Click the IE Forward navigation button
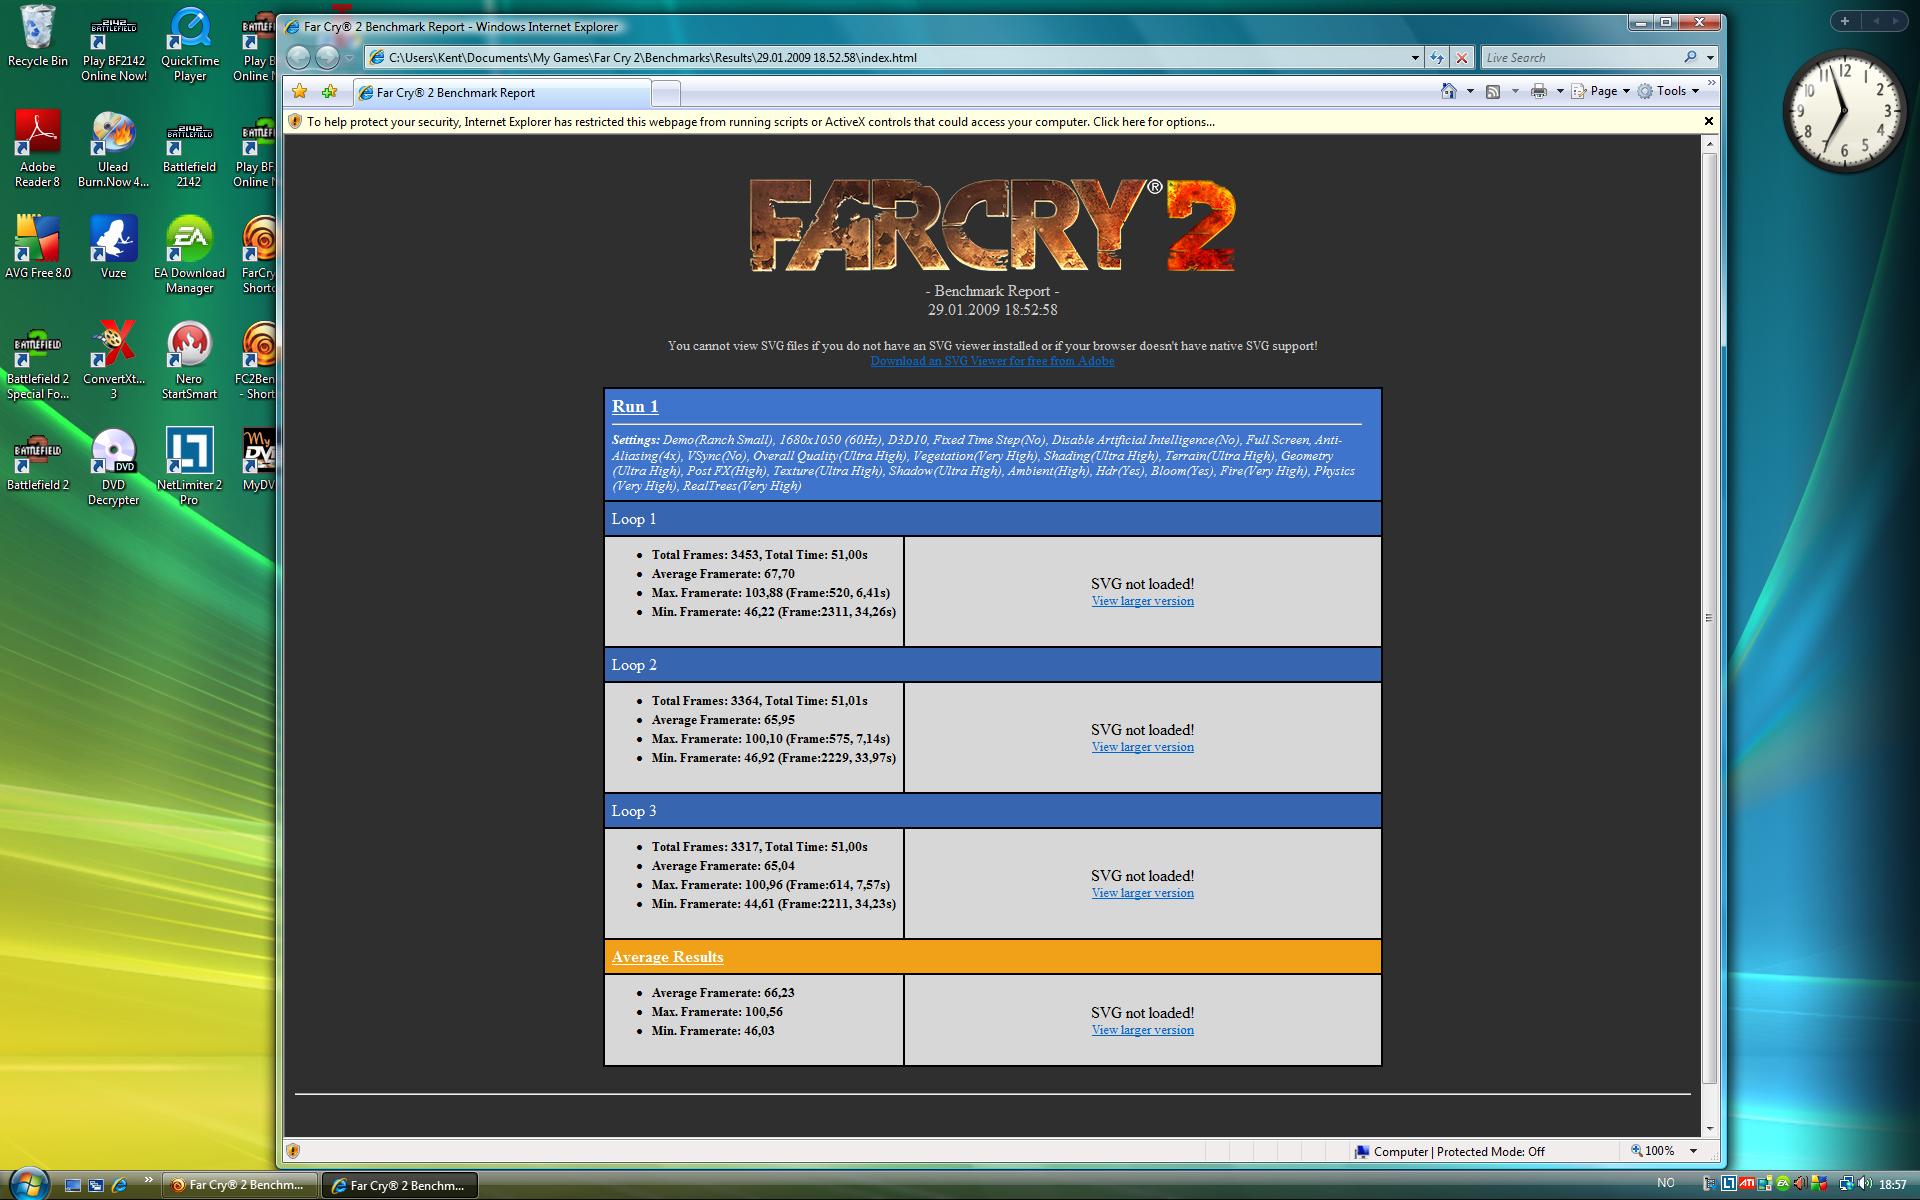Screen dimensions: 1920x1200 pos(327,57)
